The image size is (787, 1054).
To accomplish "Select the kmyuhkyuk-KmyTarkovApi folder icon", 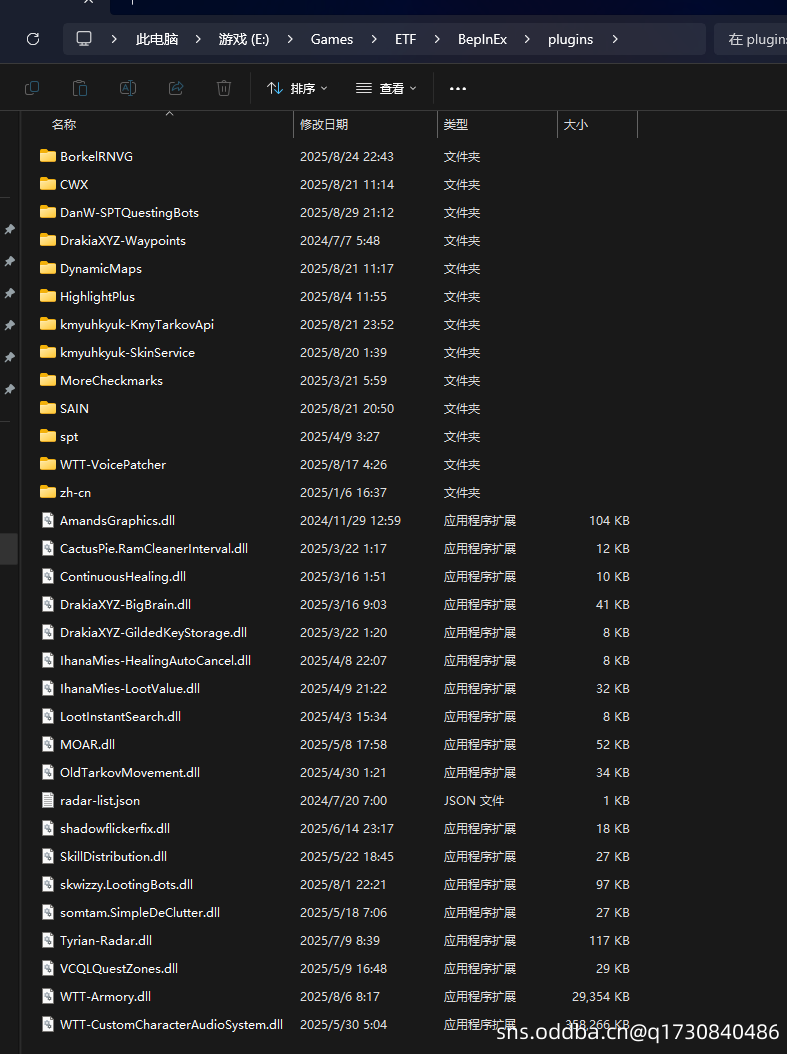I will click(x=48, y=324).
